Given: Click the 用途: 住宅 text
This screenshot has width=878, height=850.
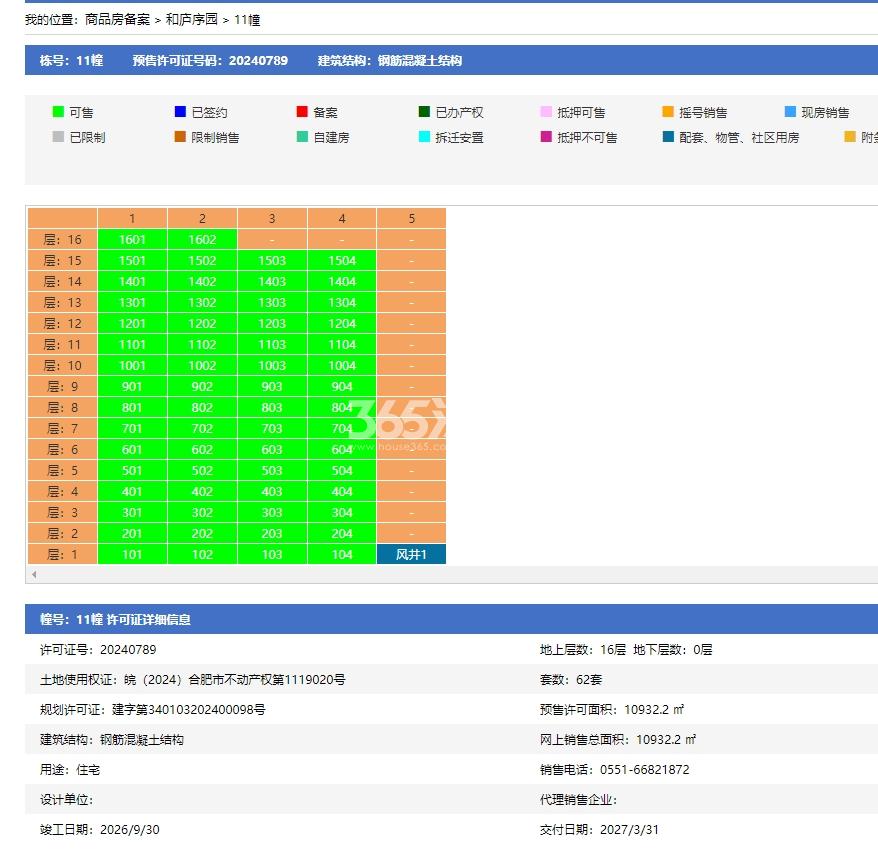Looking at the screenshot, I should [70, 769].
